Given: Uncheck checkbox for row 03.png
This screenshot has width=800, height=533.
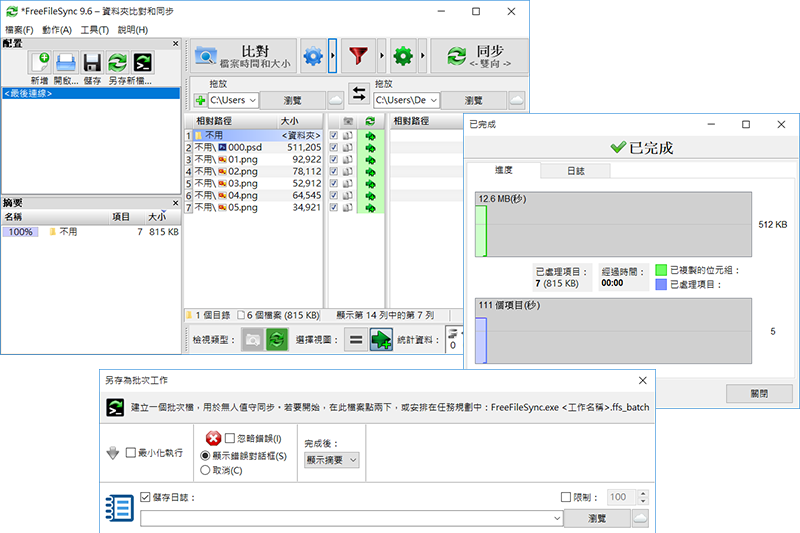Looking at the screenshot, I should tap(333, 184).
